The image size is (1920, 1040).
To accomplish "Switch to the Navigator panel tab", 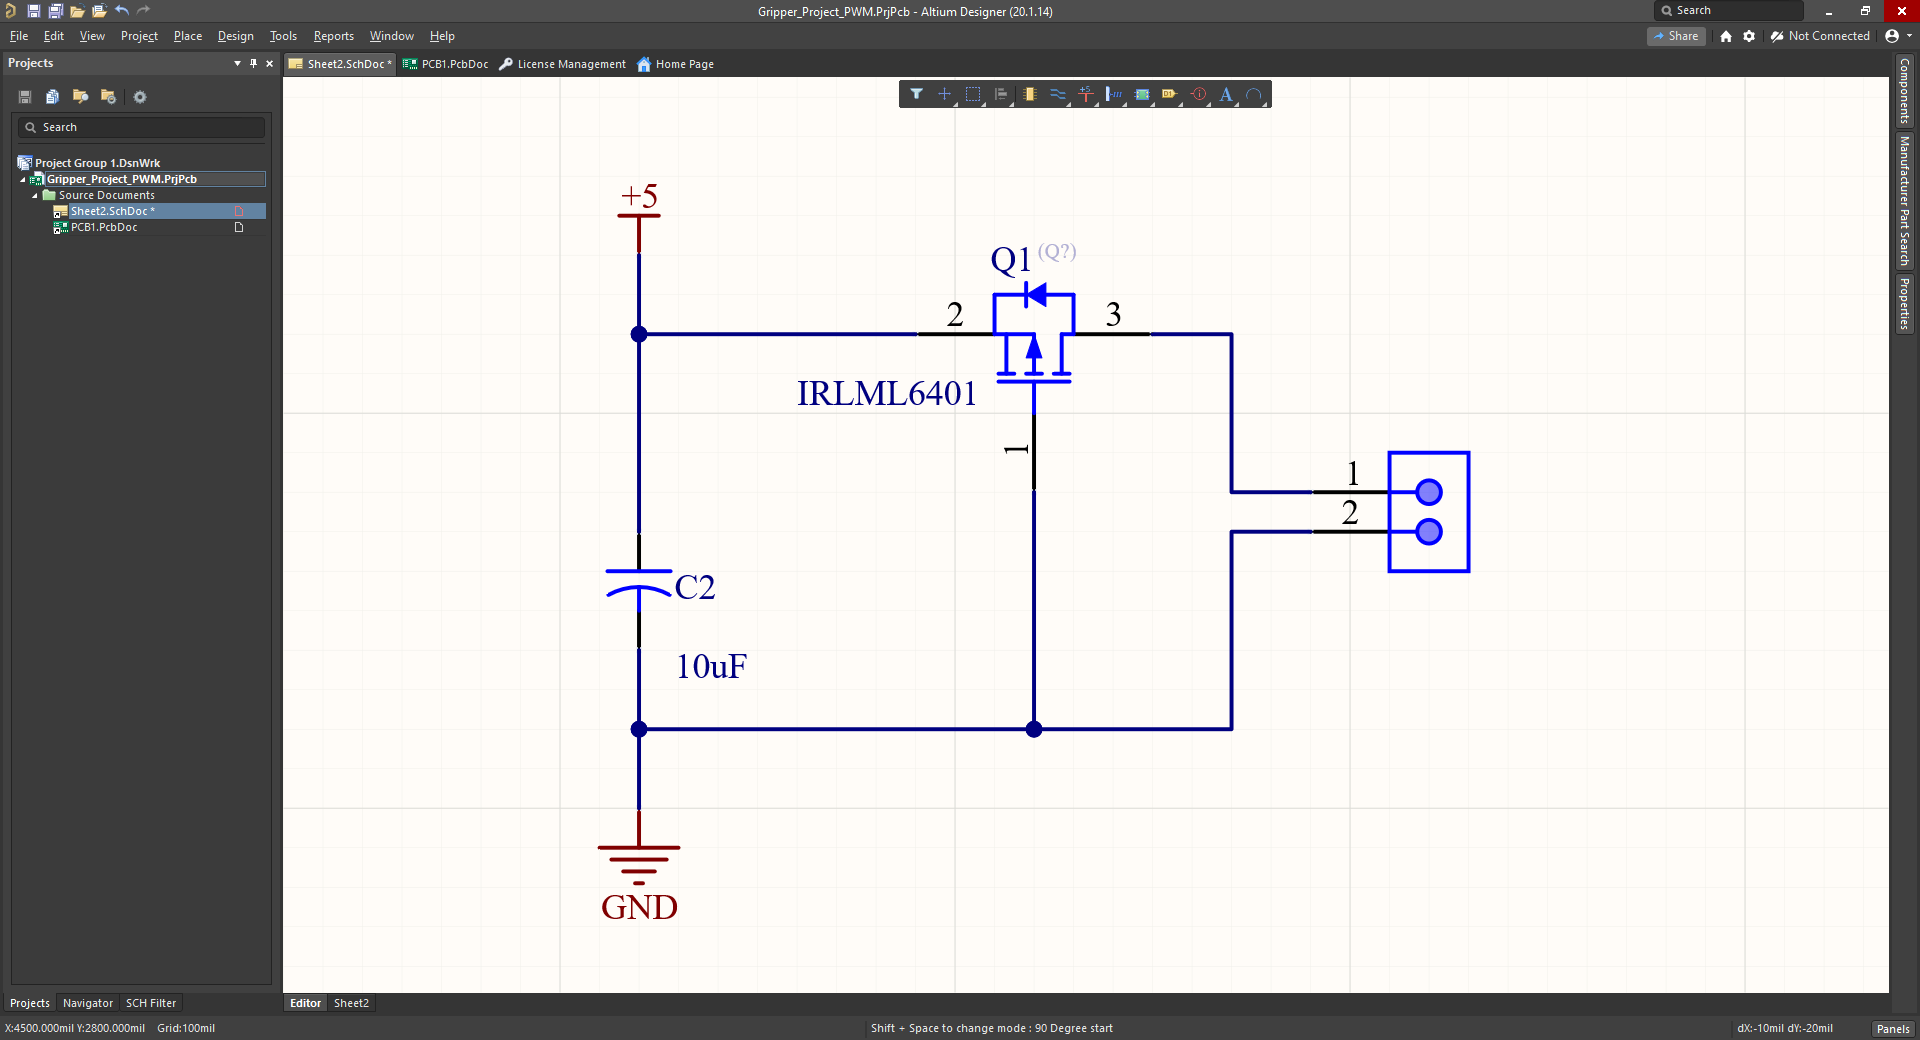I will pyautogui.click(x=88, y=1003).
